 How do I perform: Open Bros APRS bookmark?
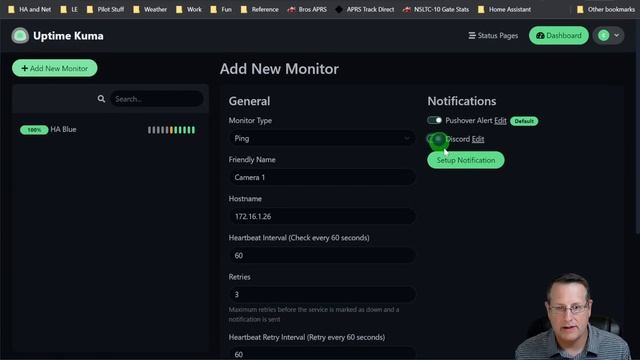click(x=307, y=9)
